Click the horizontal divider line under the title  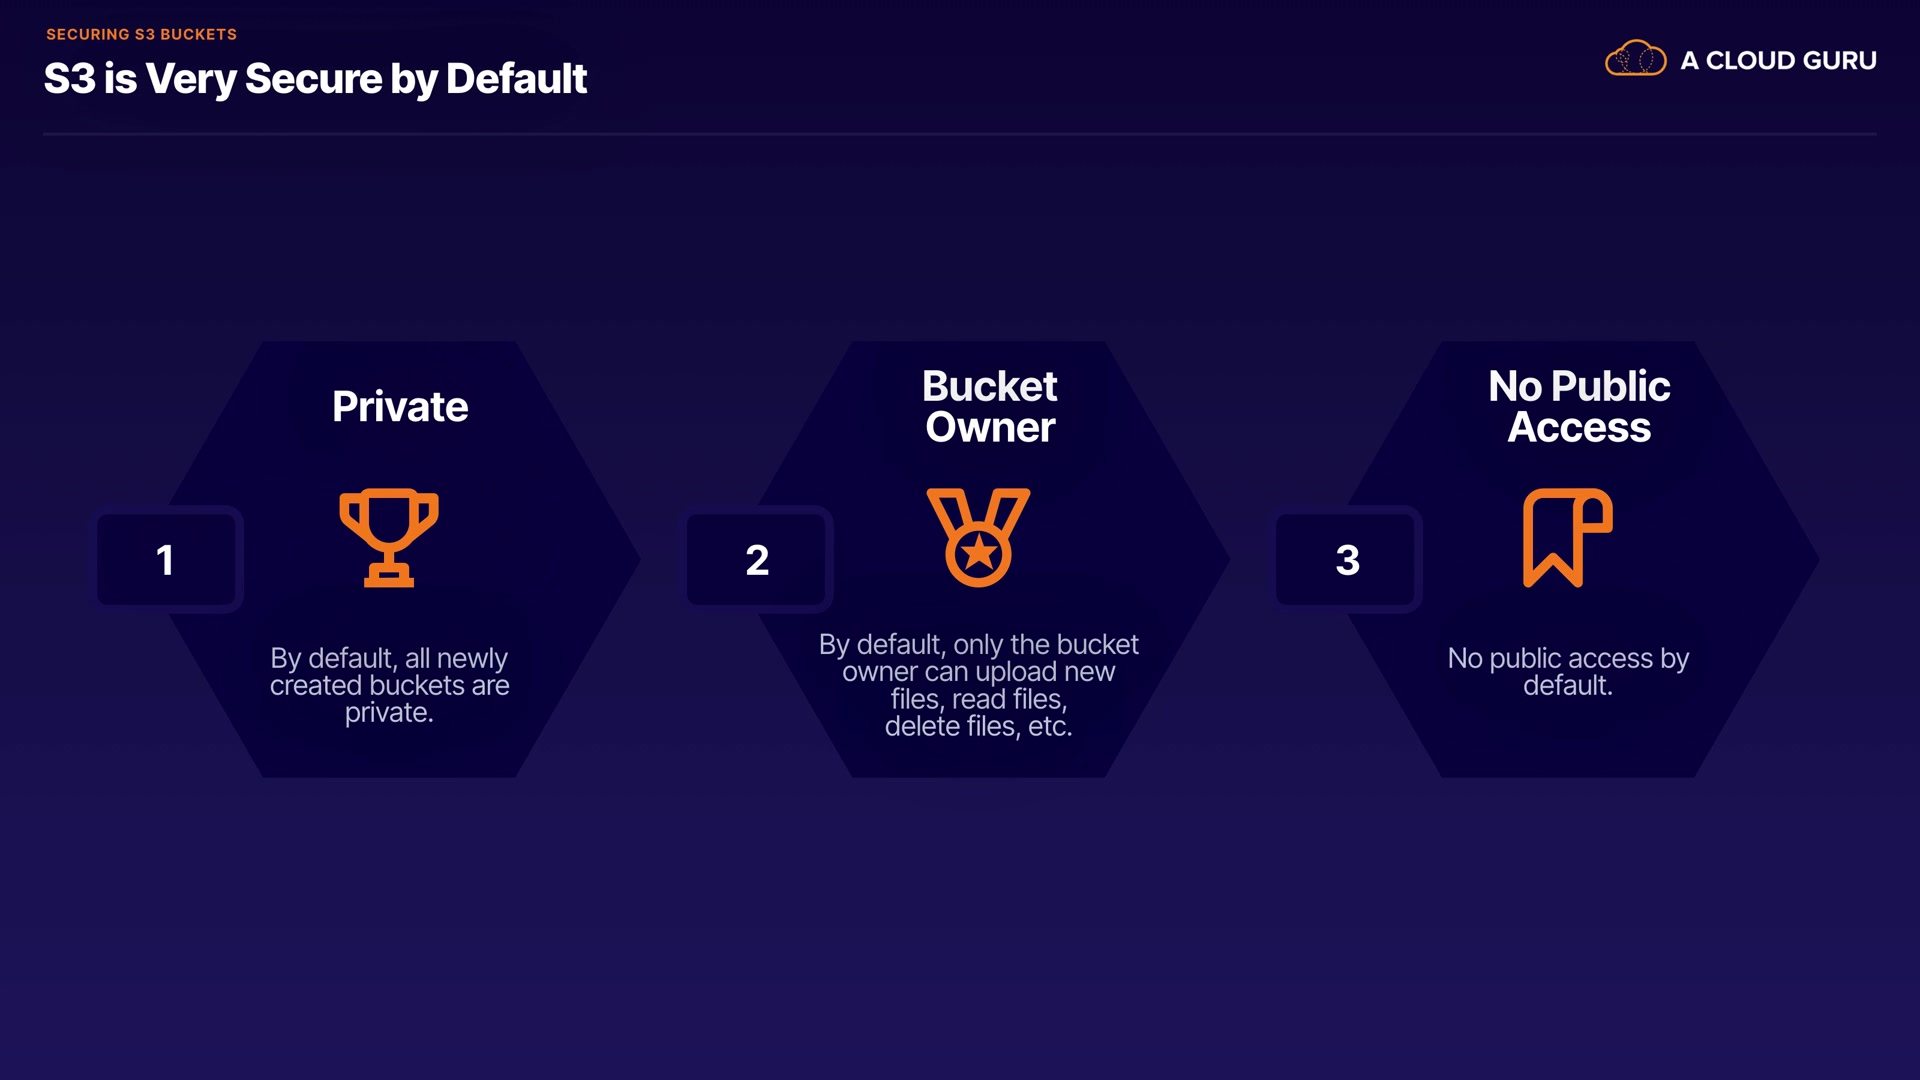tap(960, 133)
